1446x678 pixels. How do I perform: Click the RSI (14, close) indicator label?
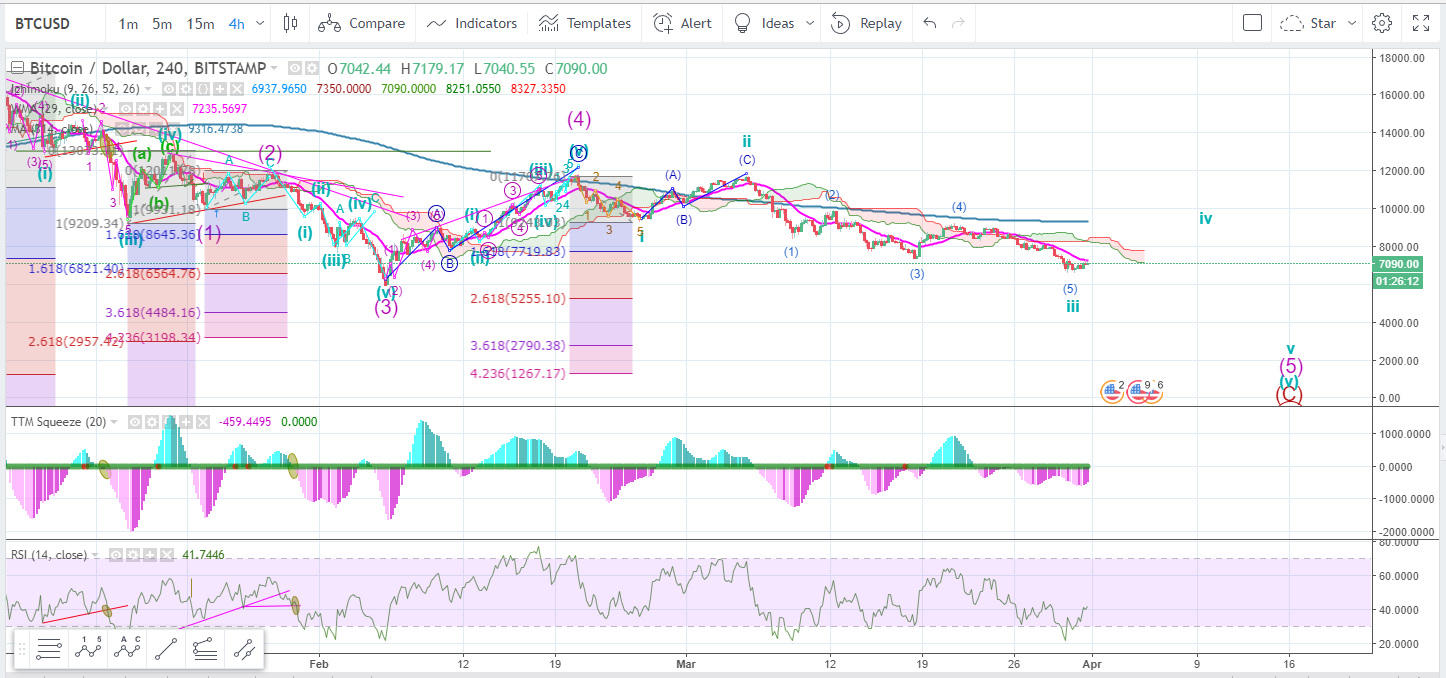(x=50, y=554)
